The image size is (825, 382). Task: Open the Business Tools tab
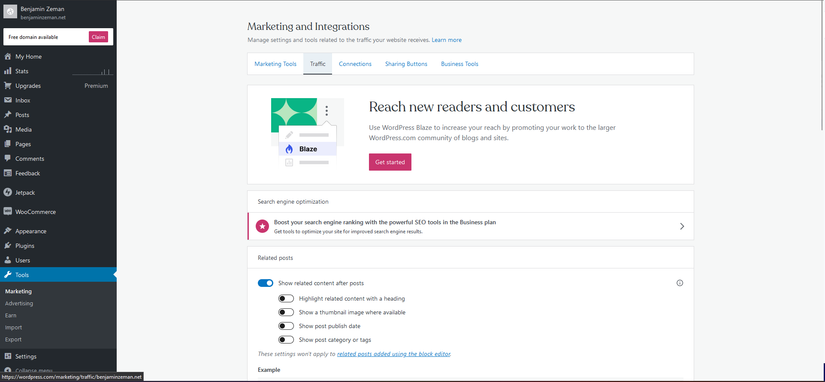click(459, 64)
